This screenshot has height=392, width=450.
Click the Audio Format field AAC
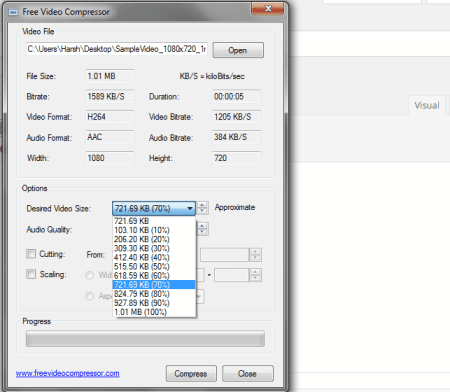click(110, 137)
